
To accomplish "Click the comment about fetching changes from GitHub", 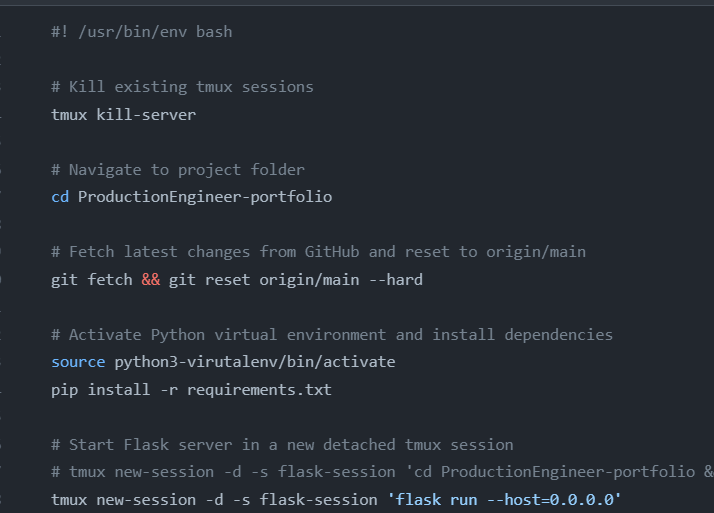I will [x=318, y=252].
